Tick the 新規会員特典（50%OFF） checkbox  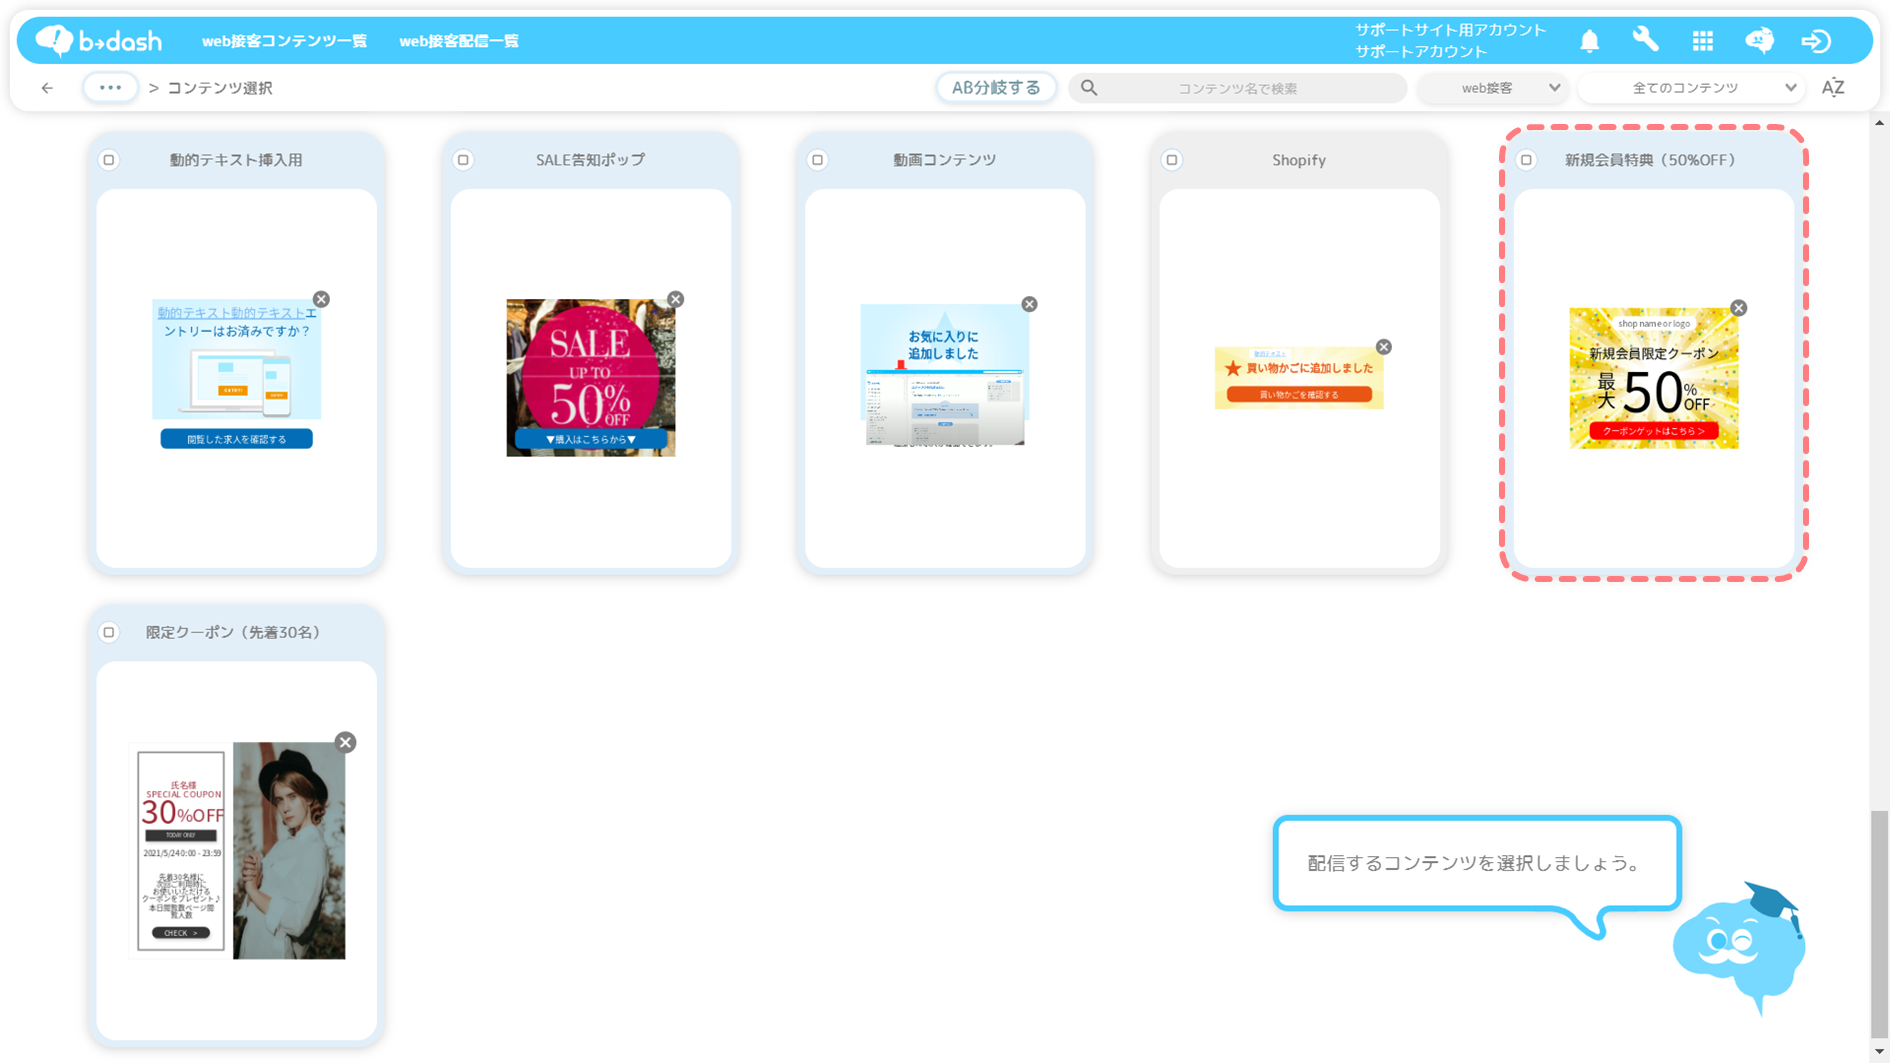[1526, 160]
